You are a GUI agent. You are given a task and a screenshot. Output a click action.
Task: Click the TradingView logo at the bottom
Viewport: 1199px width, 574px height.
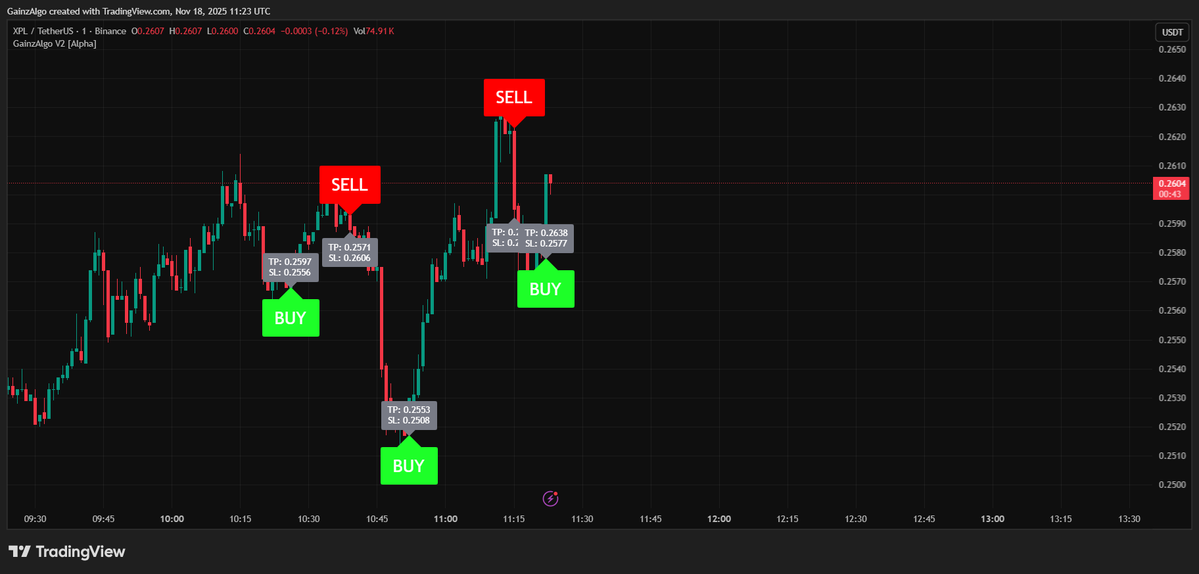coord(67,552)
